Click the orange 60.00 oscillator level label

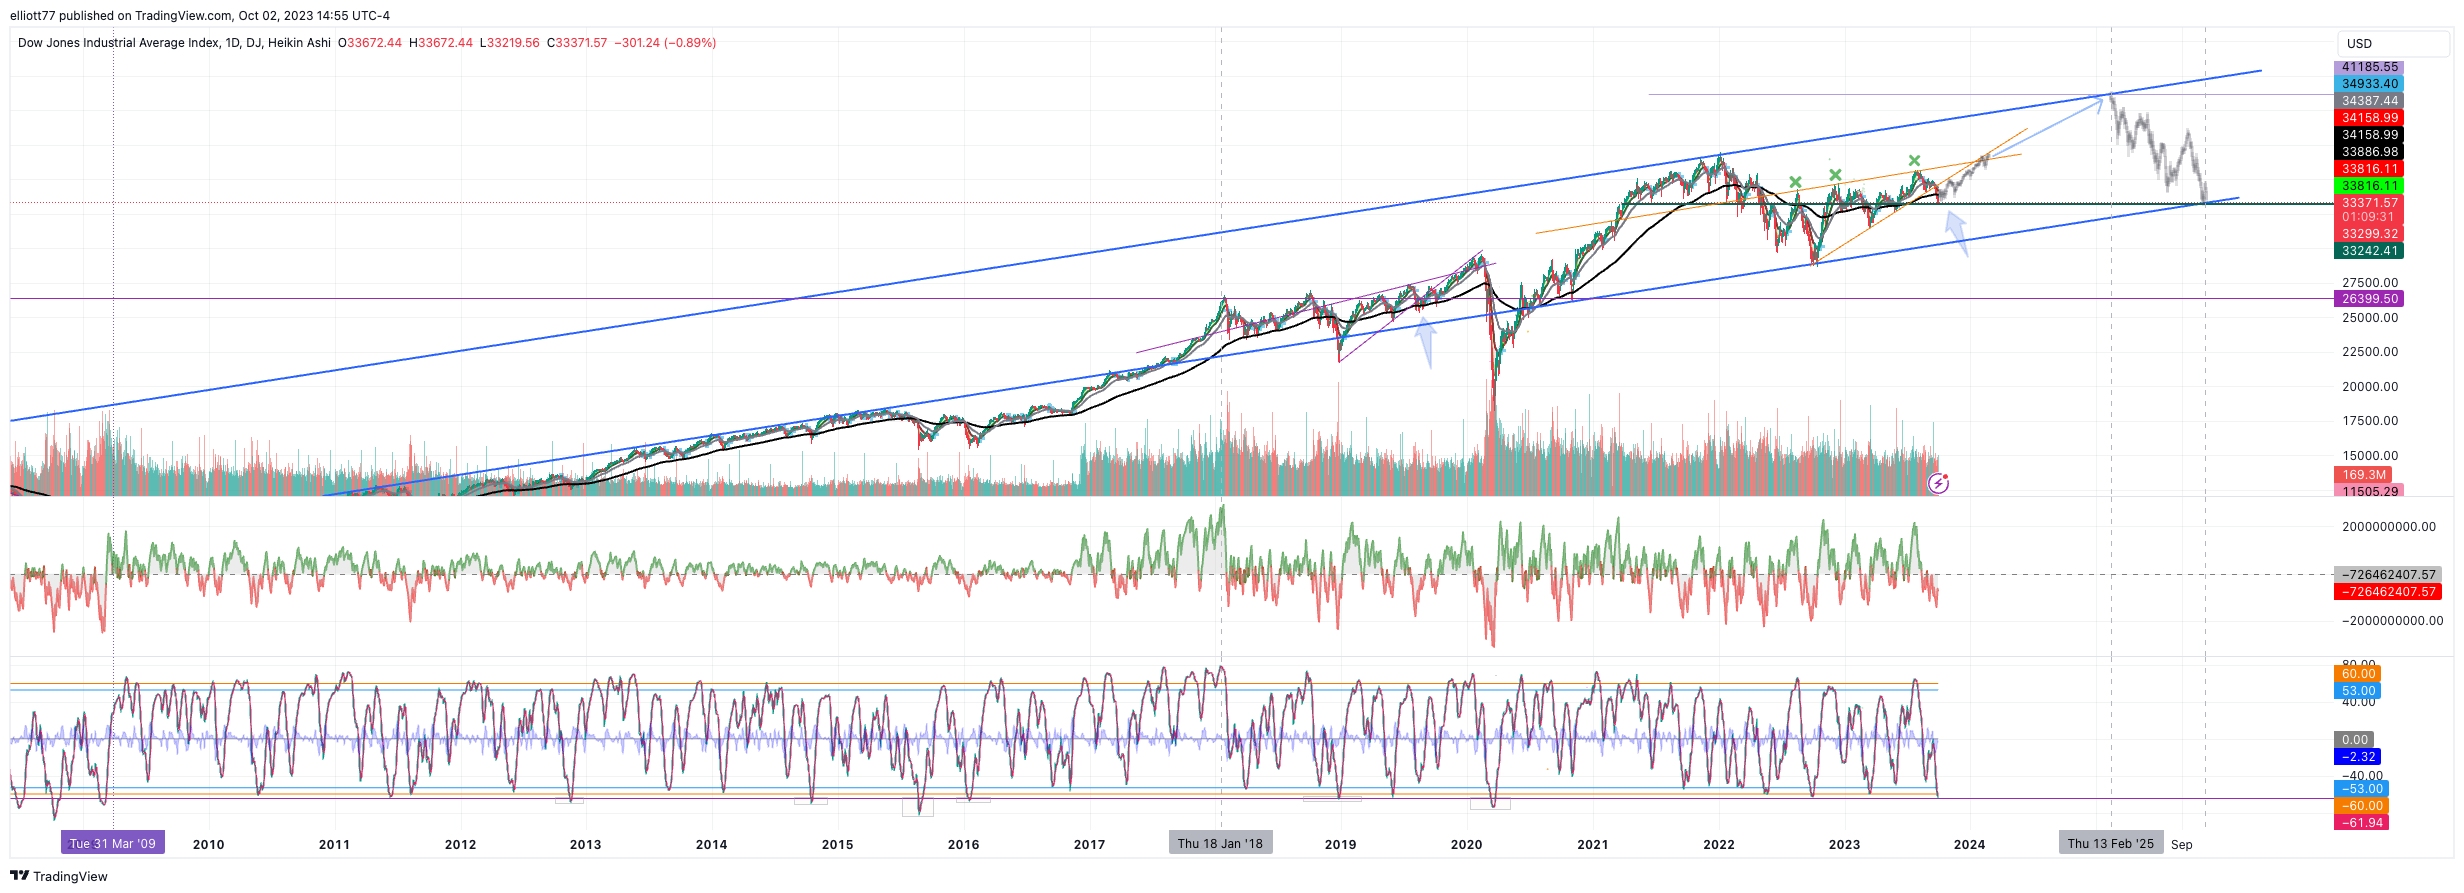2357,674
